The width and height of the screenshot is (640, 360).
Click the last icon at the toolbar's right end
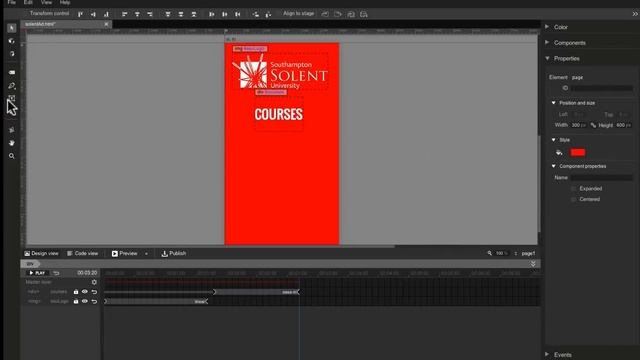tap(364, 14)
